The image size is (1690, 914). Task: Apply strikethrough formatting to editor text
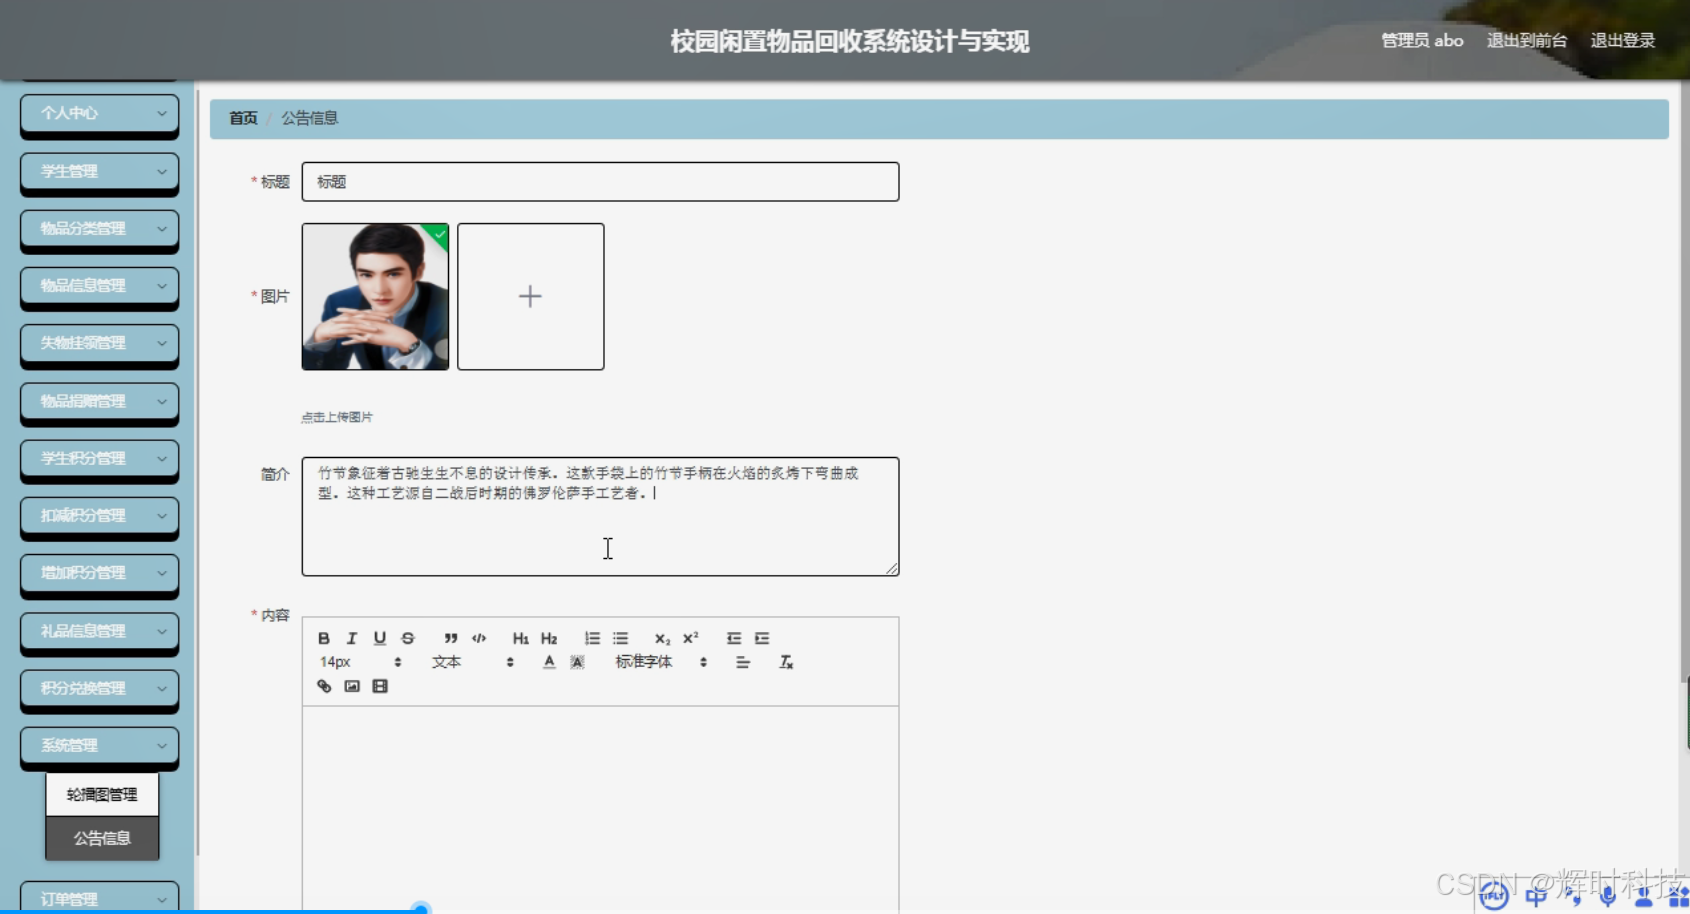coord(407,637)
